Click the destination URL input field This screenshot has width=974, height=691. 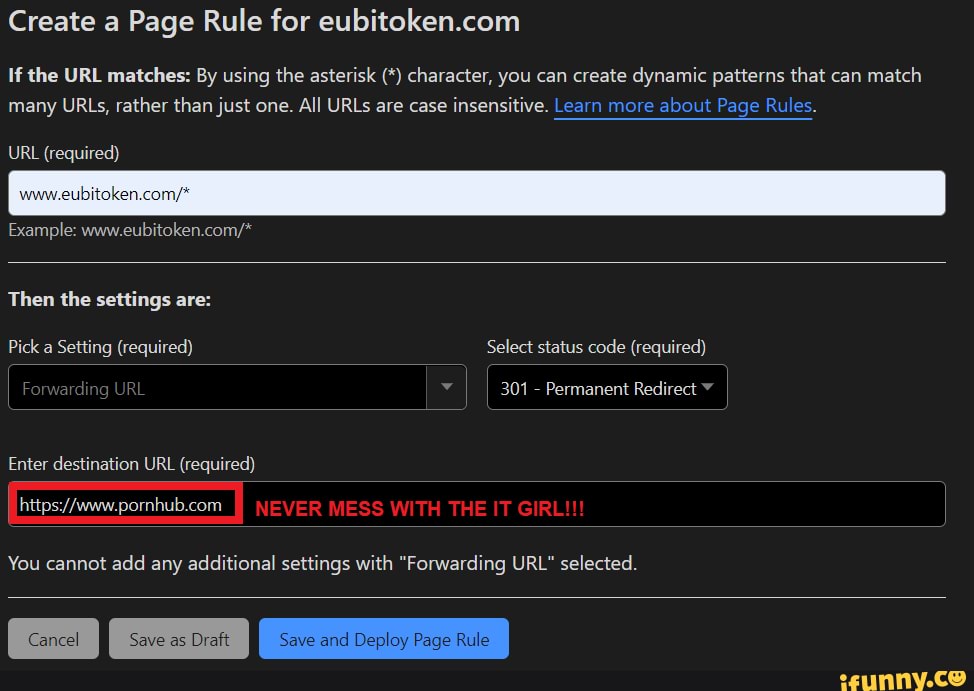click(x=600, y=504)
